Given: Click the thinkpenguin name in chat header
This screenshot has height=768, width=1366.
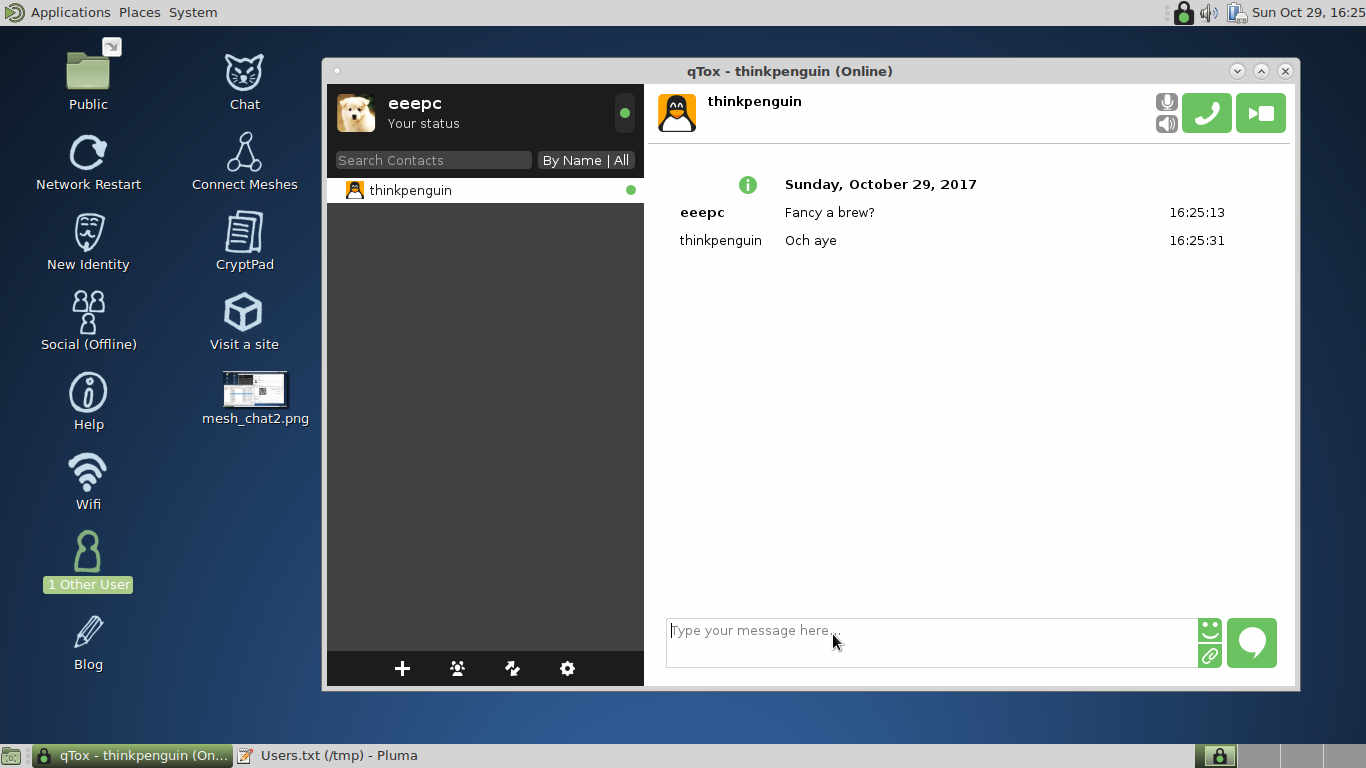Looking at the screenshot, I should coord(754,101).
